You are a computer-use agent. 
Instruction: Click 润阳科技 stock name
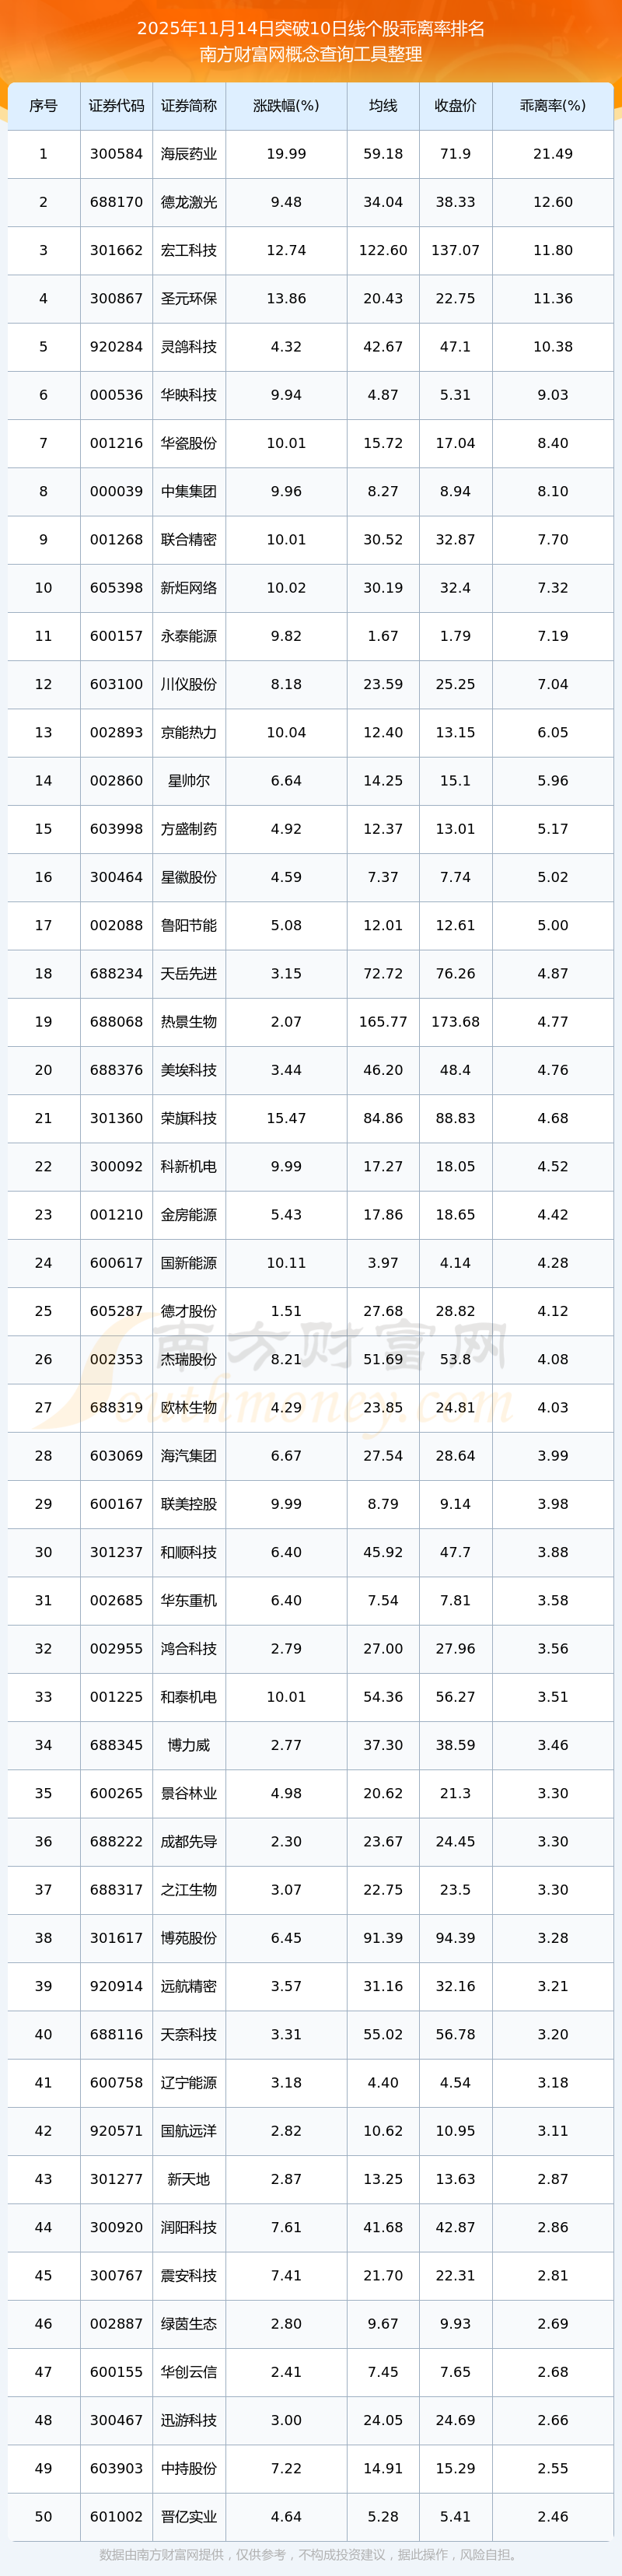coord(189,2227)
